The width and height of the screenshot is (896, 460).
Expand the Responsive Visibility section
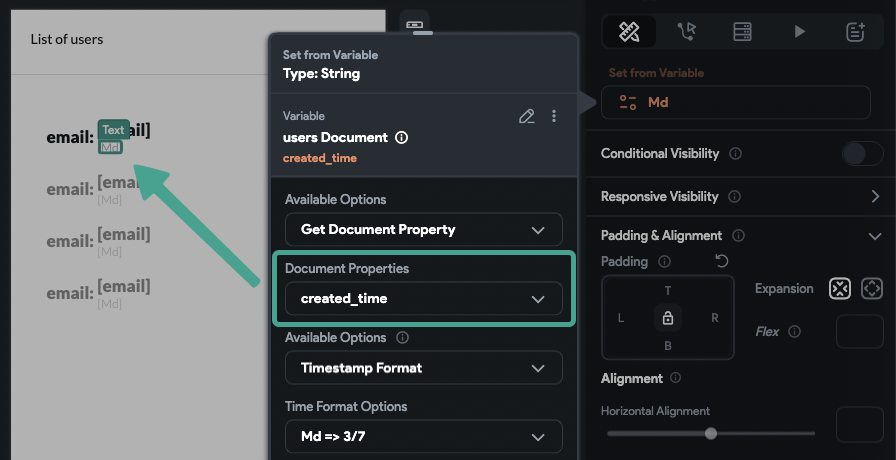coord(875,197)
